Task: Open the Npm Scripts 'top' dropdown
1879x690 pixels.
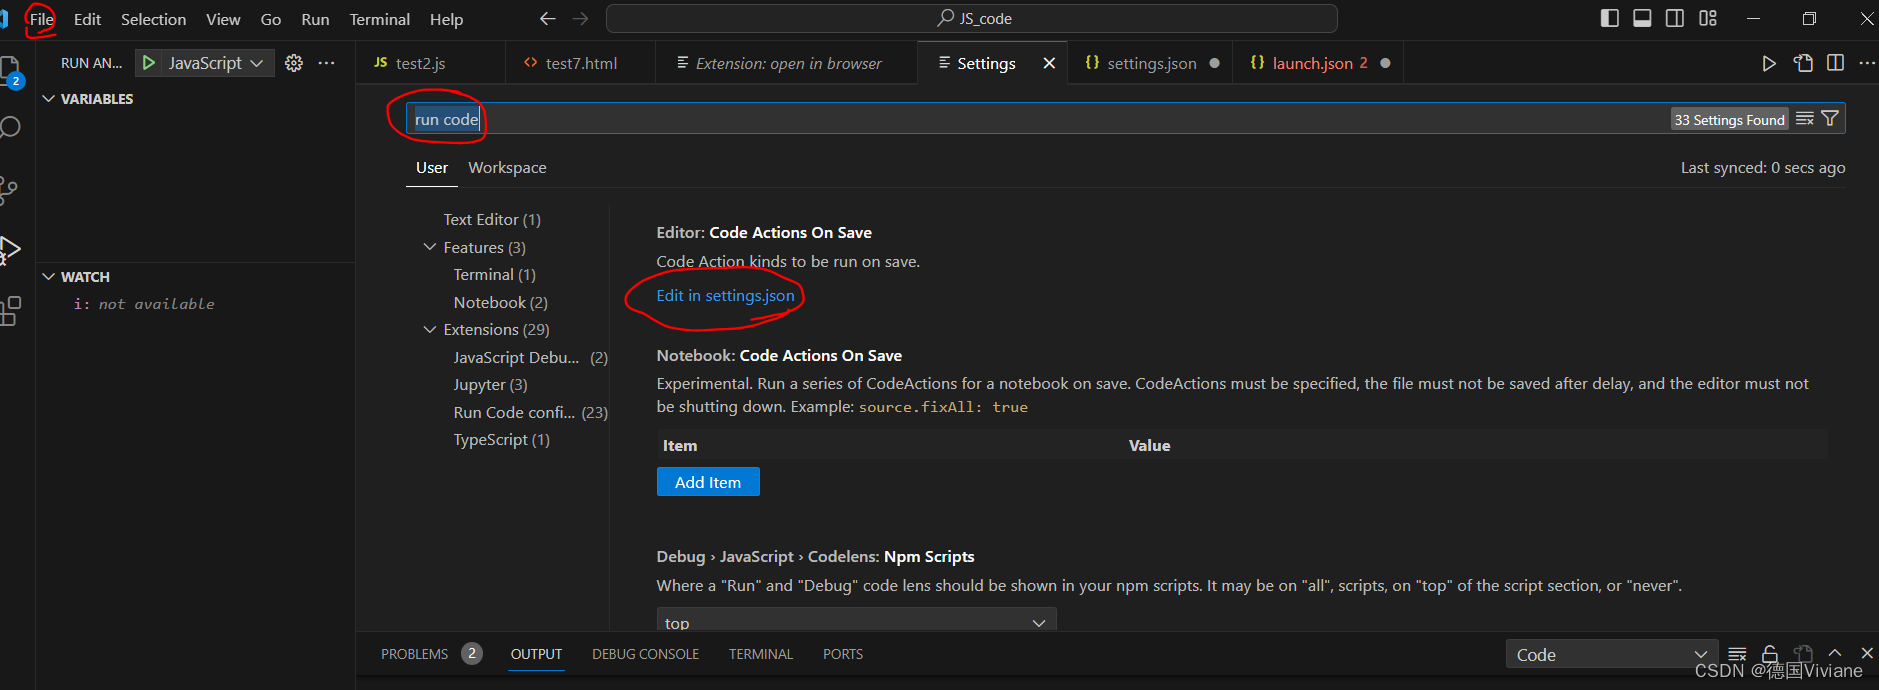Action: [856, 620]
